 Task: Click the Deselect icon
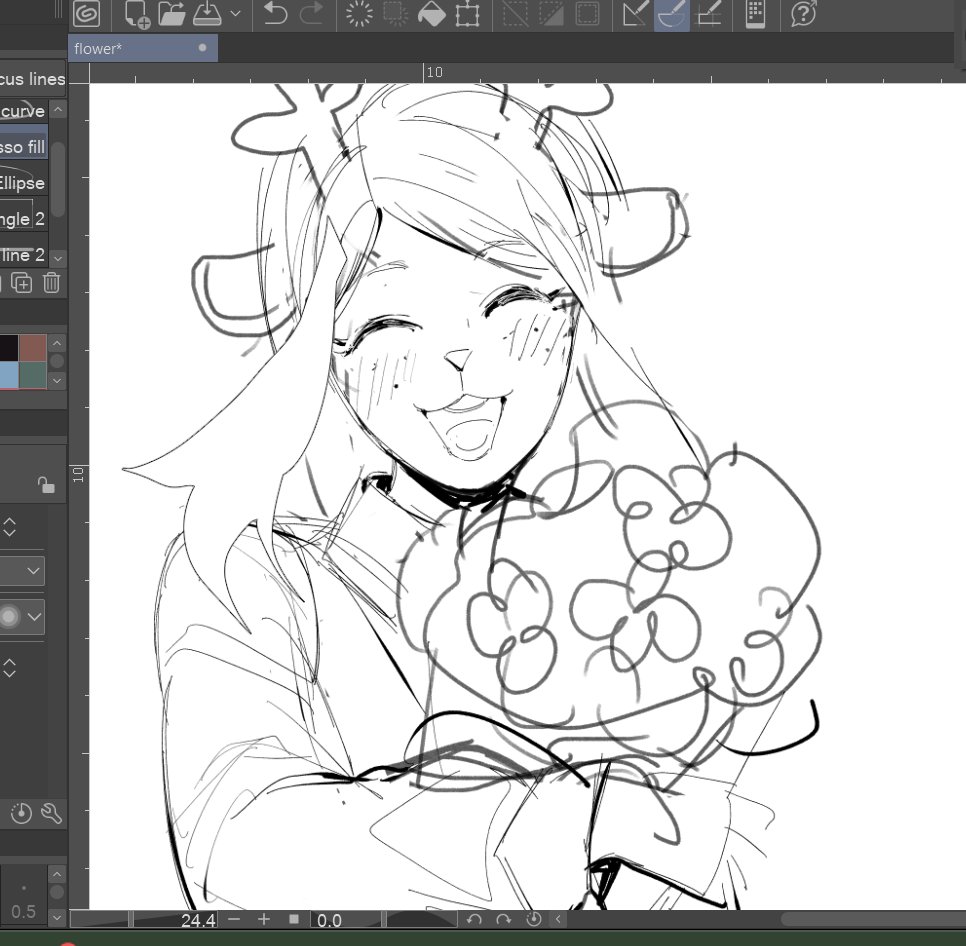tap(515, 14)
